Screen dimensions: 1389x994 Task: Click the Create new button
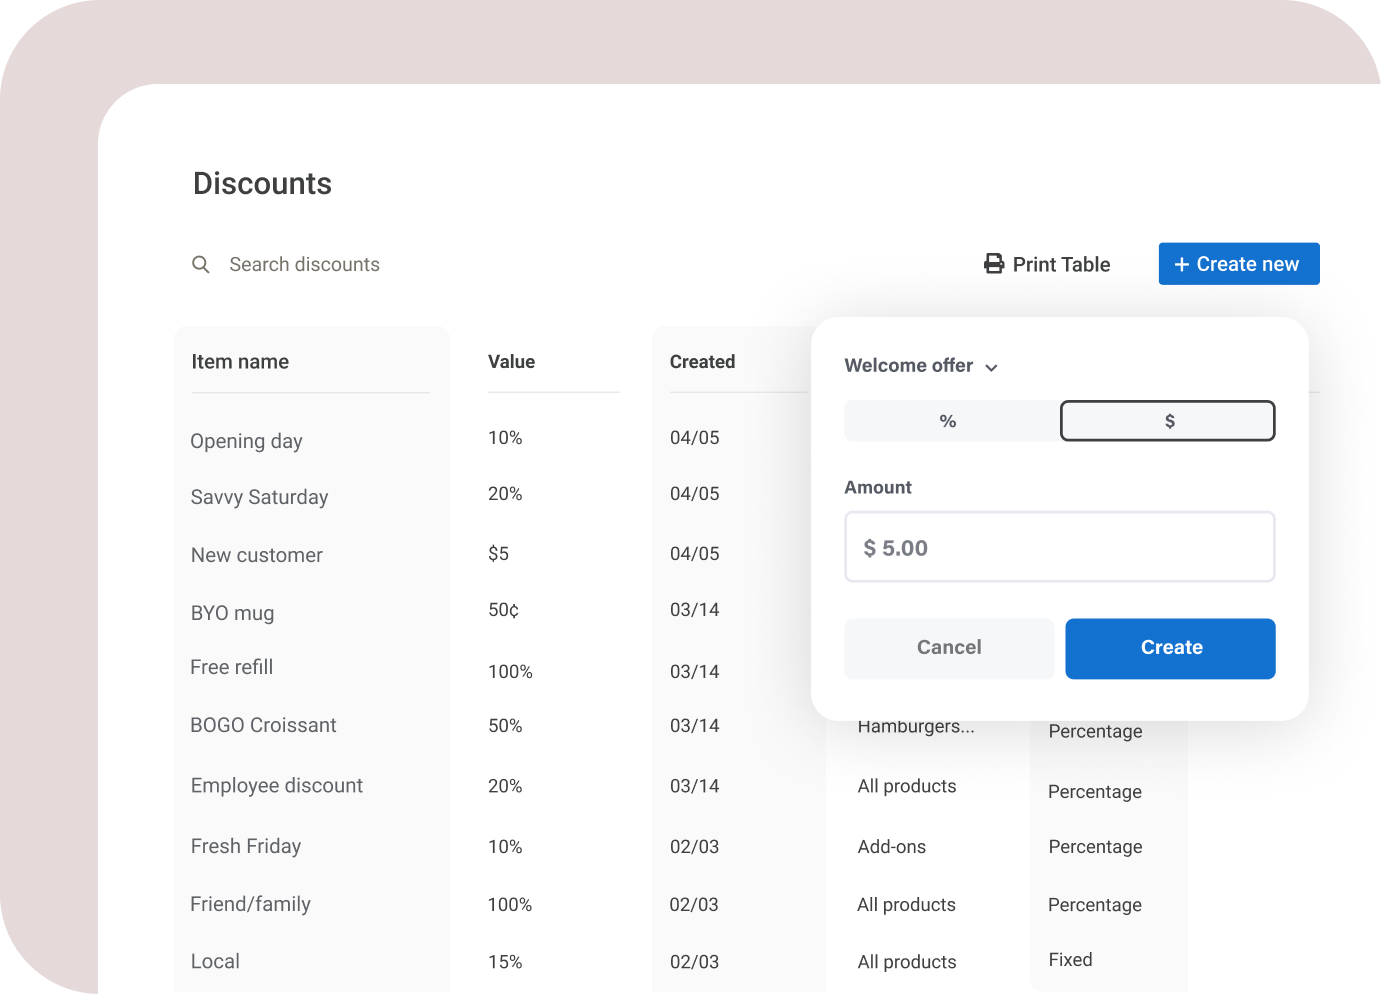(1239, 263)
